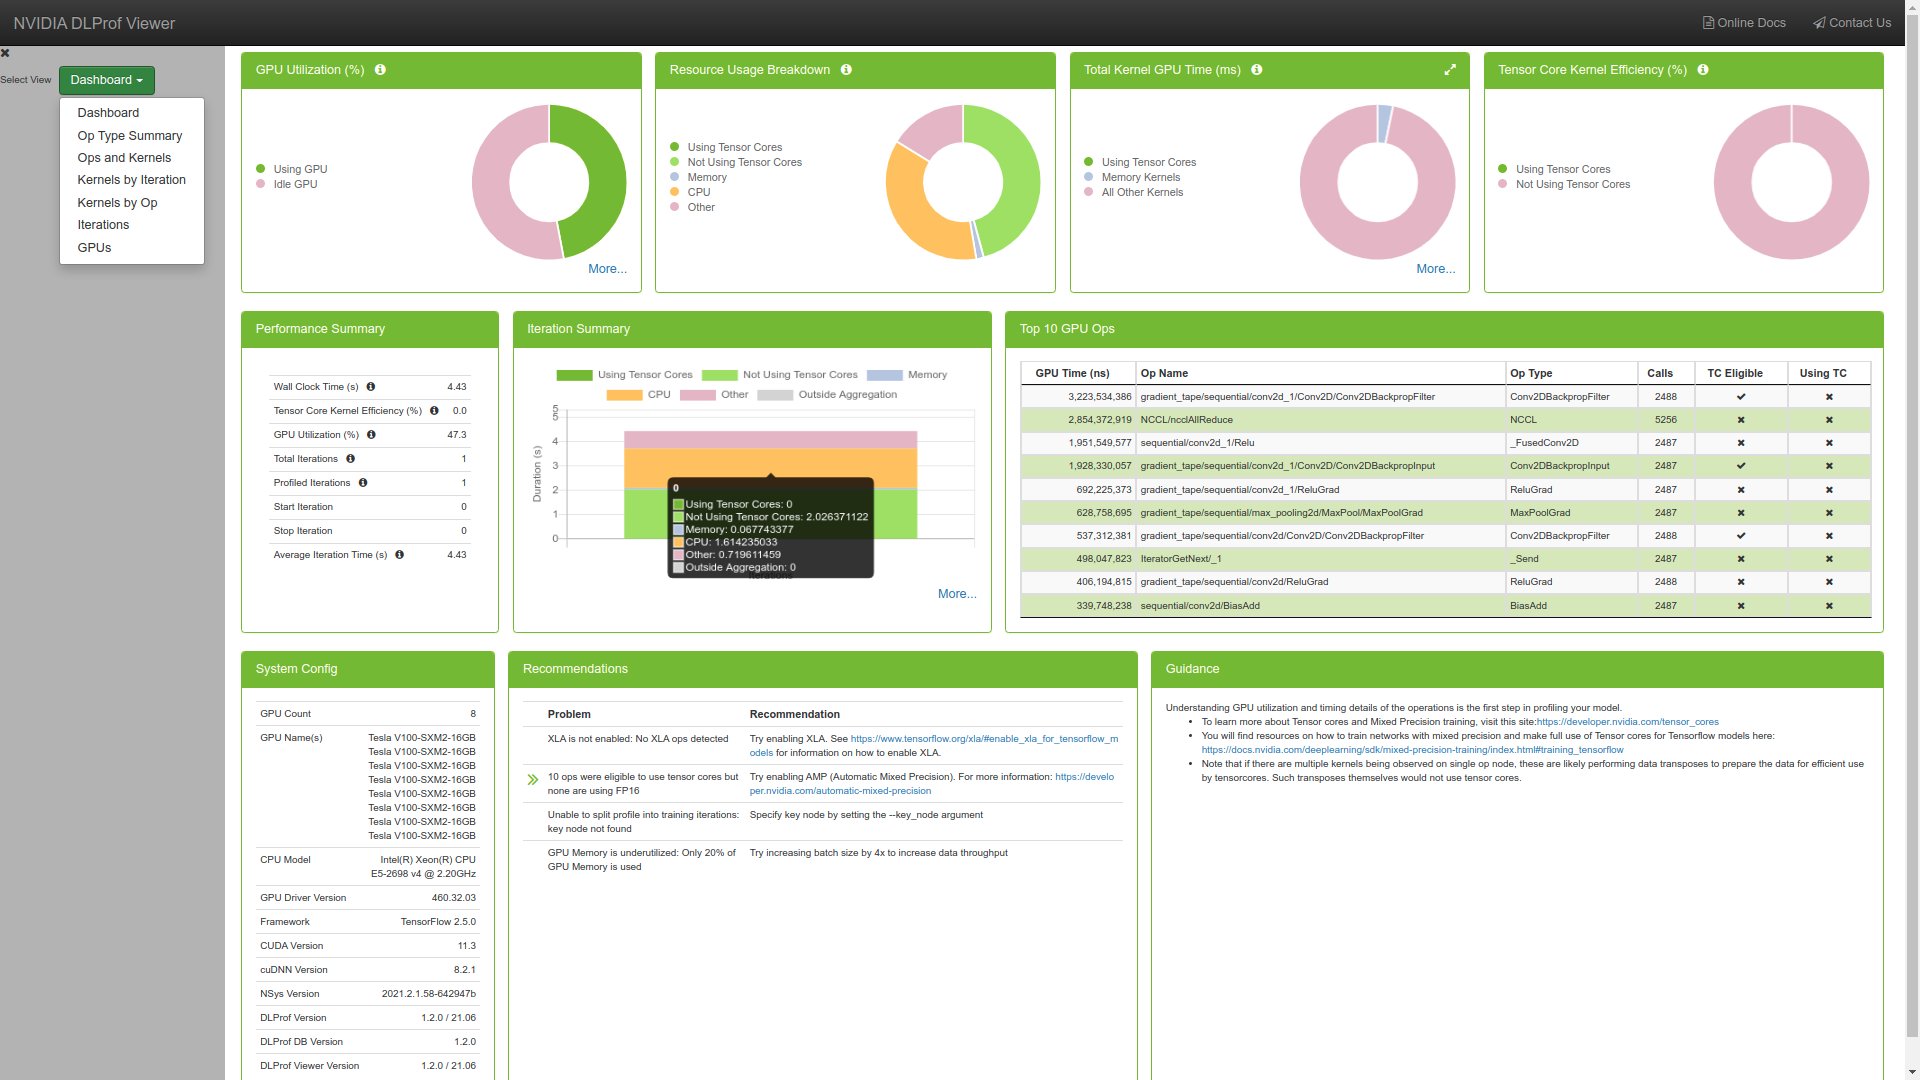The height and width of the screenshot is (1080, 1920).
Task: Toggle Outside Aggregation legend in Iteration Summary
Action: click(826, 395)
